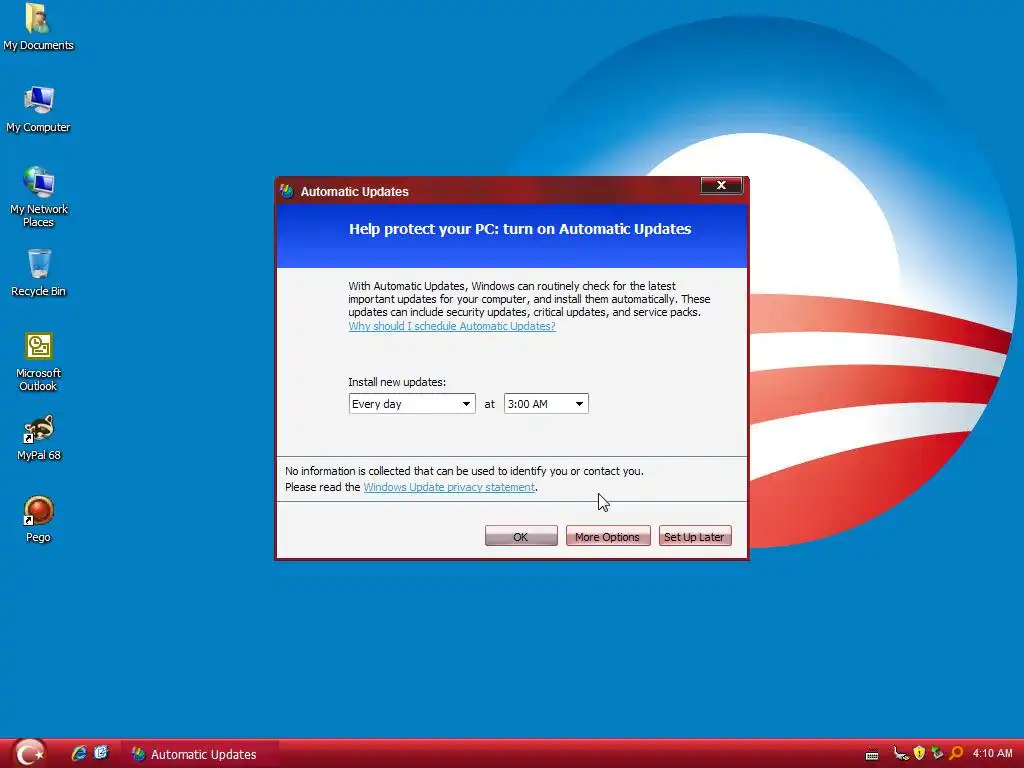The height and width of the screenshot is (768, 1024).
Task: Select the My Network Places icon
Action: [x=39, y=197]
